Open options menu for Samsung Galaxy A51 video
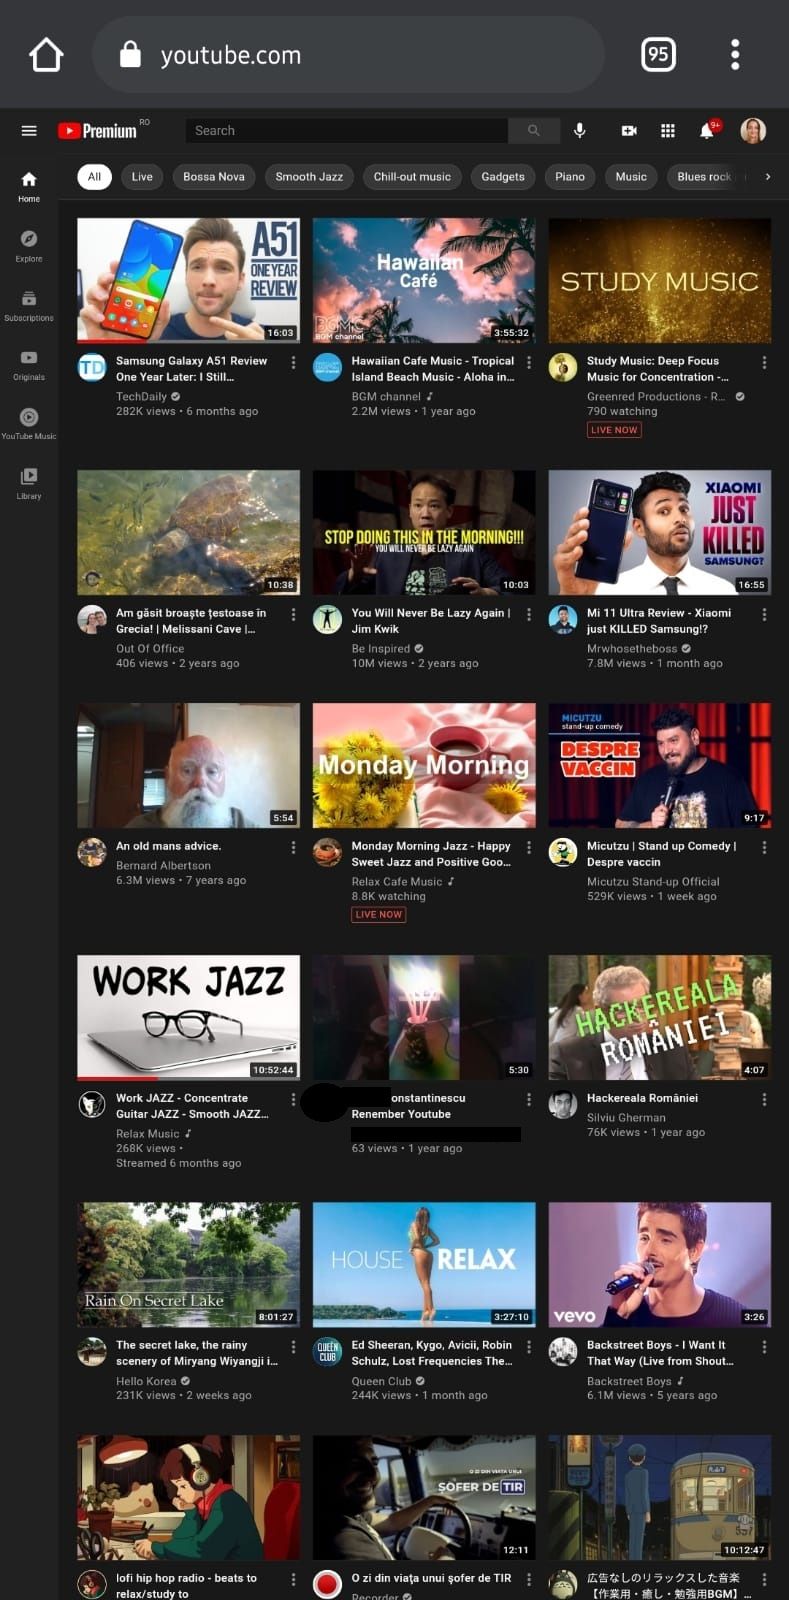The image size is (789, 1600). (293, 363)
